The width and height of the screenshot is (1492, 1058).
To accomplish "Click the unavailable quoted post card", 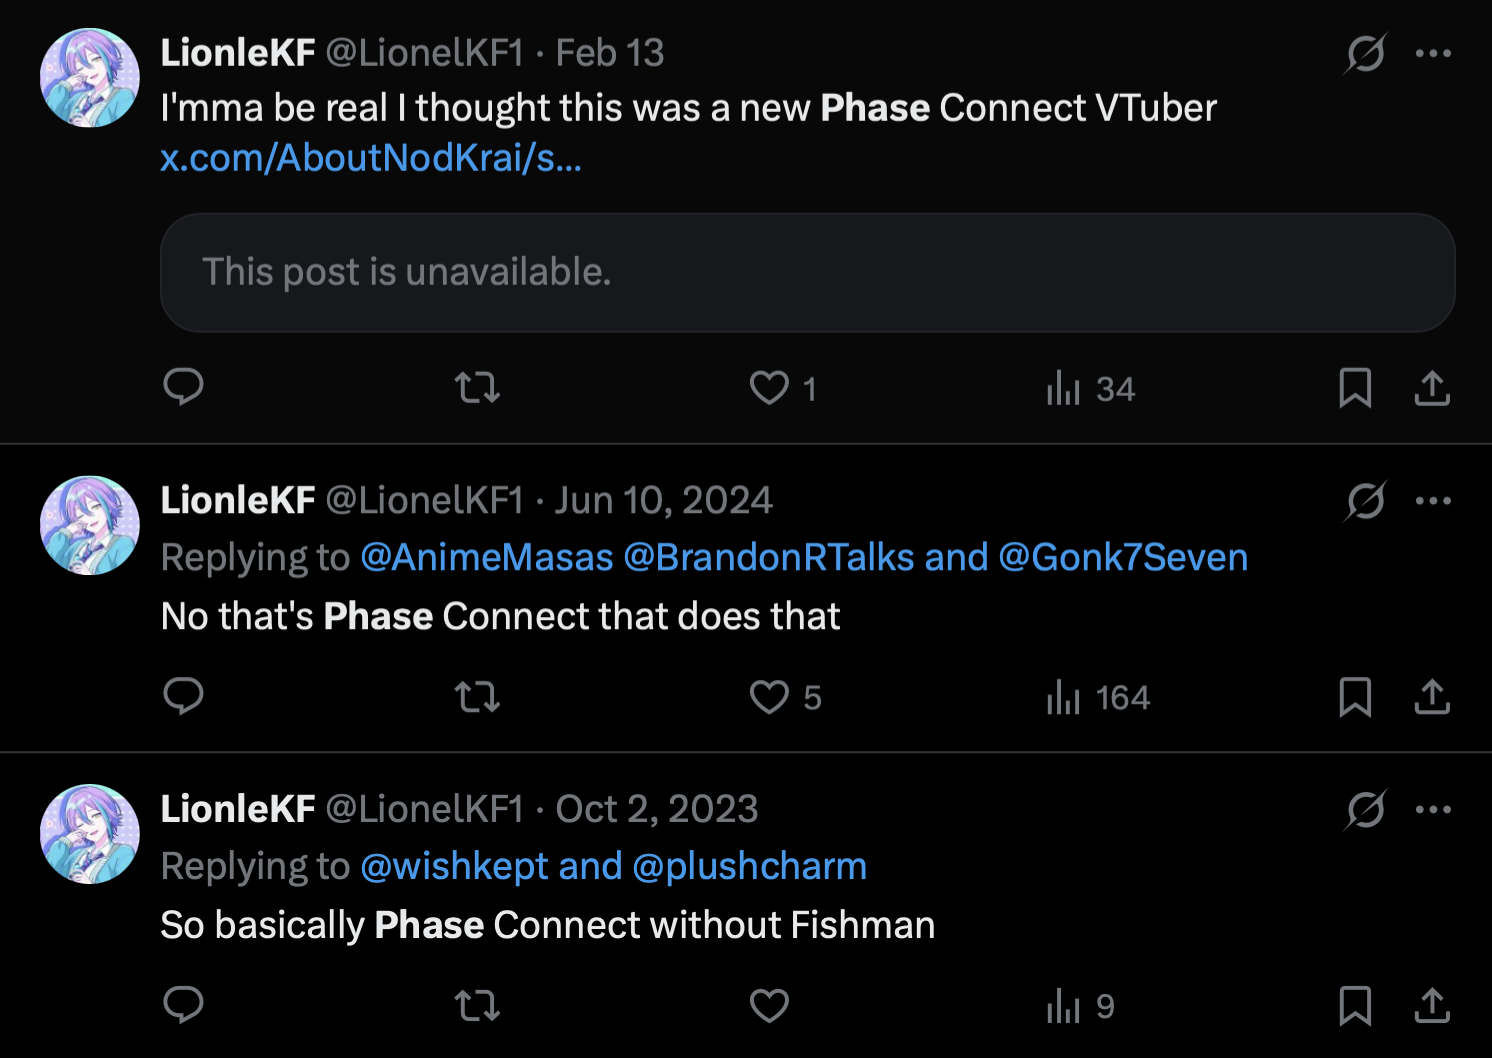I will point(807,272).
